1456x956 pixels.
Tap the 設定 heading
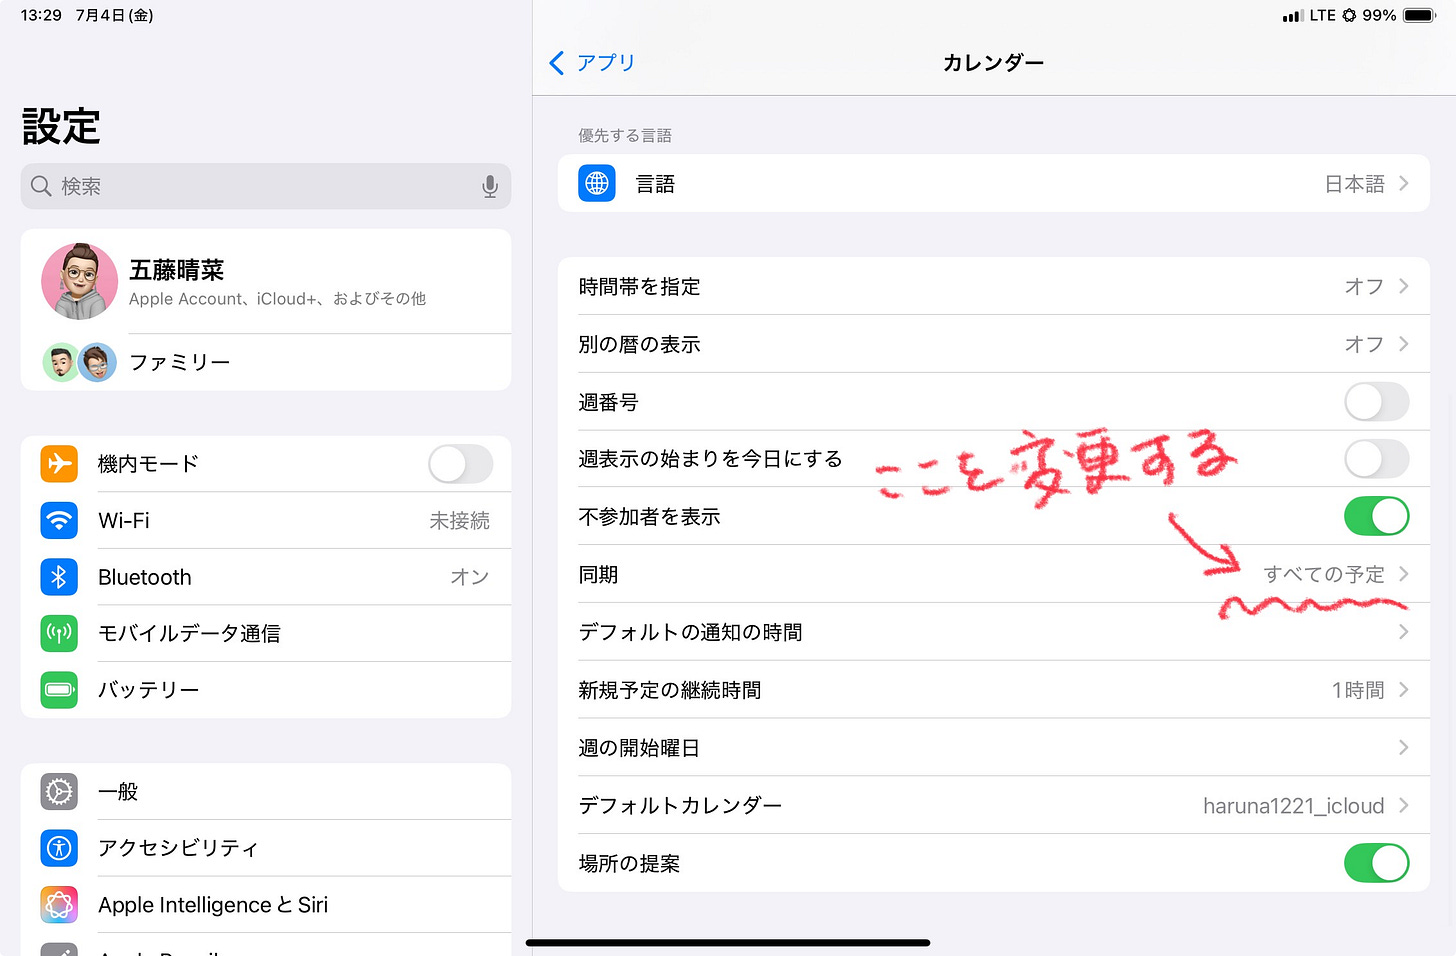tap(61, 127)
